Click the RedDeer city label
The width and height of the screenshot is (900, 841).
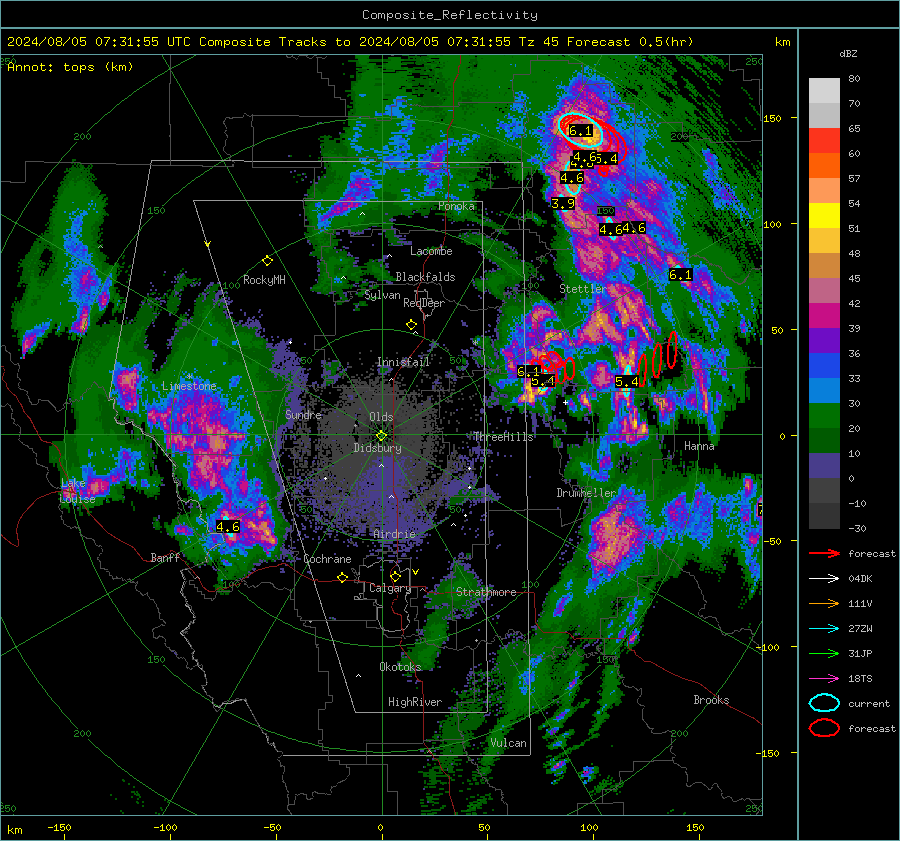click(x=424, y=303)
